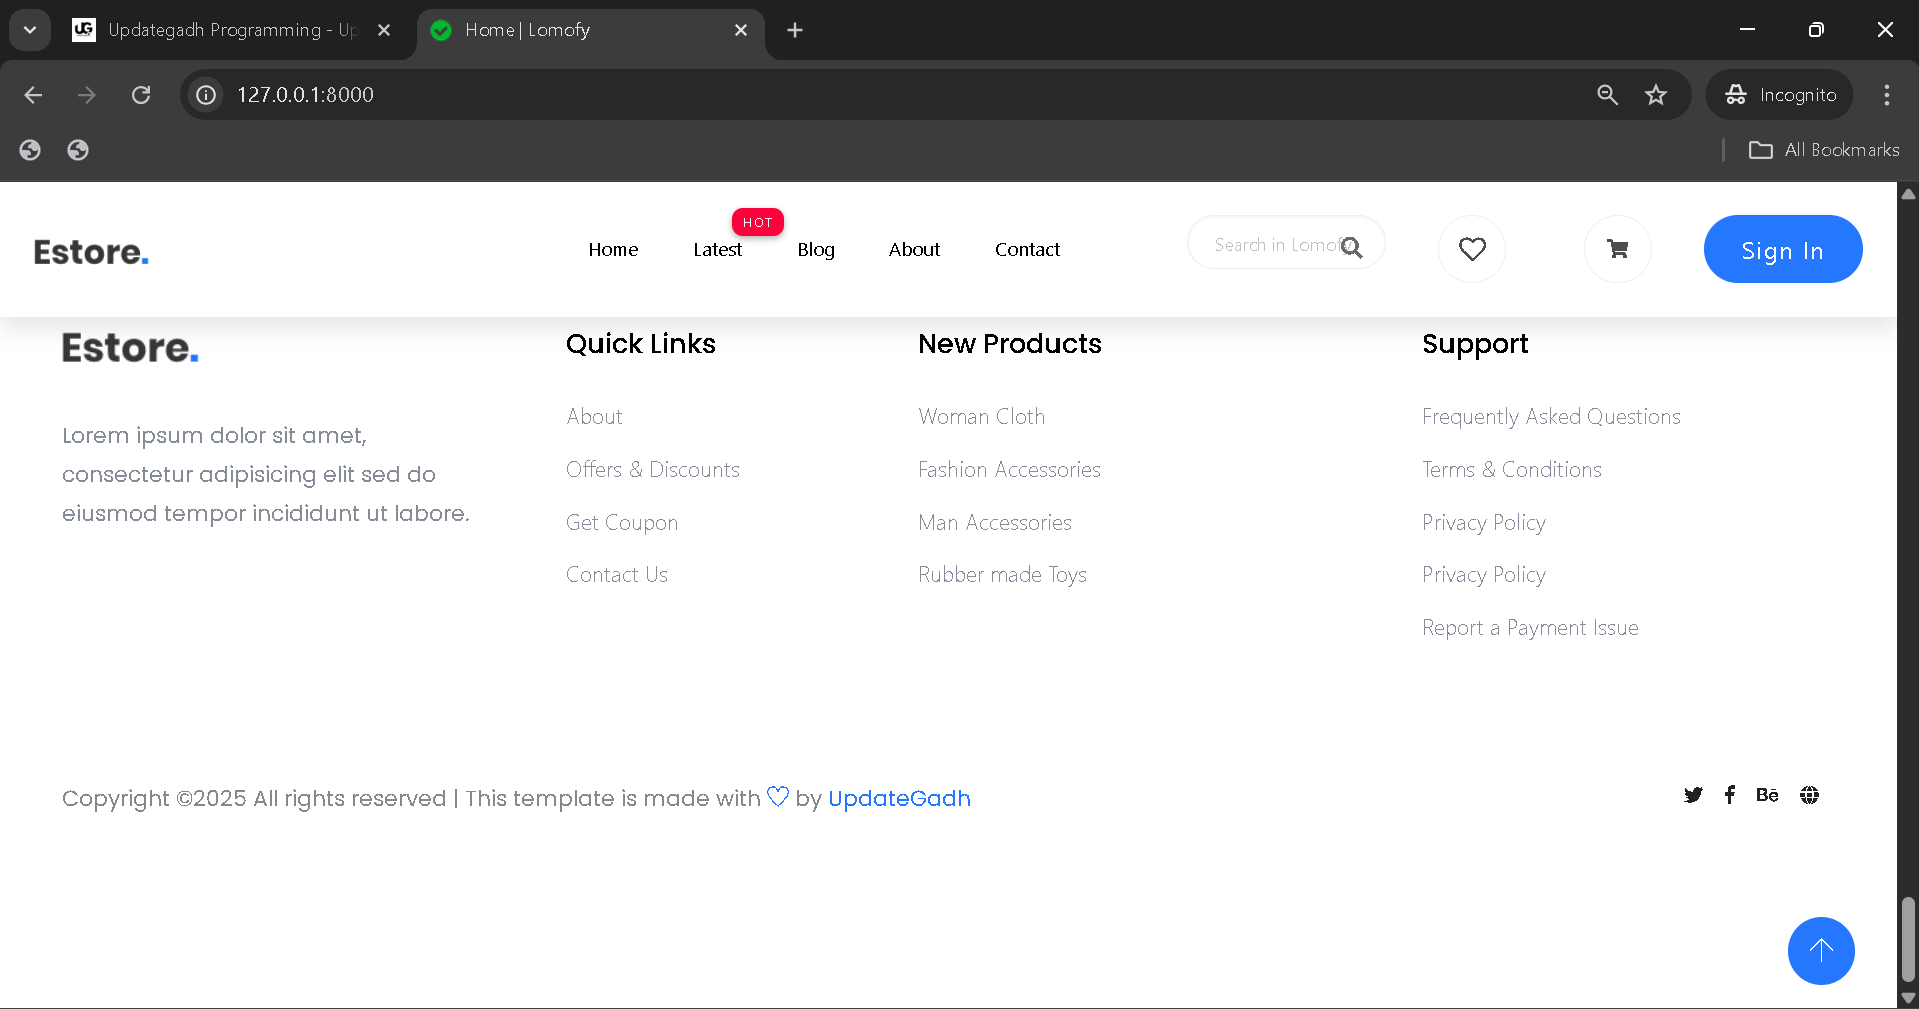This screenshot has width=1919, height=1009.
Task: Click the Sign In button
Action: coord(1782,249)
